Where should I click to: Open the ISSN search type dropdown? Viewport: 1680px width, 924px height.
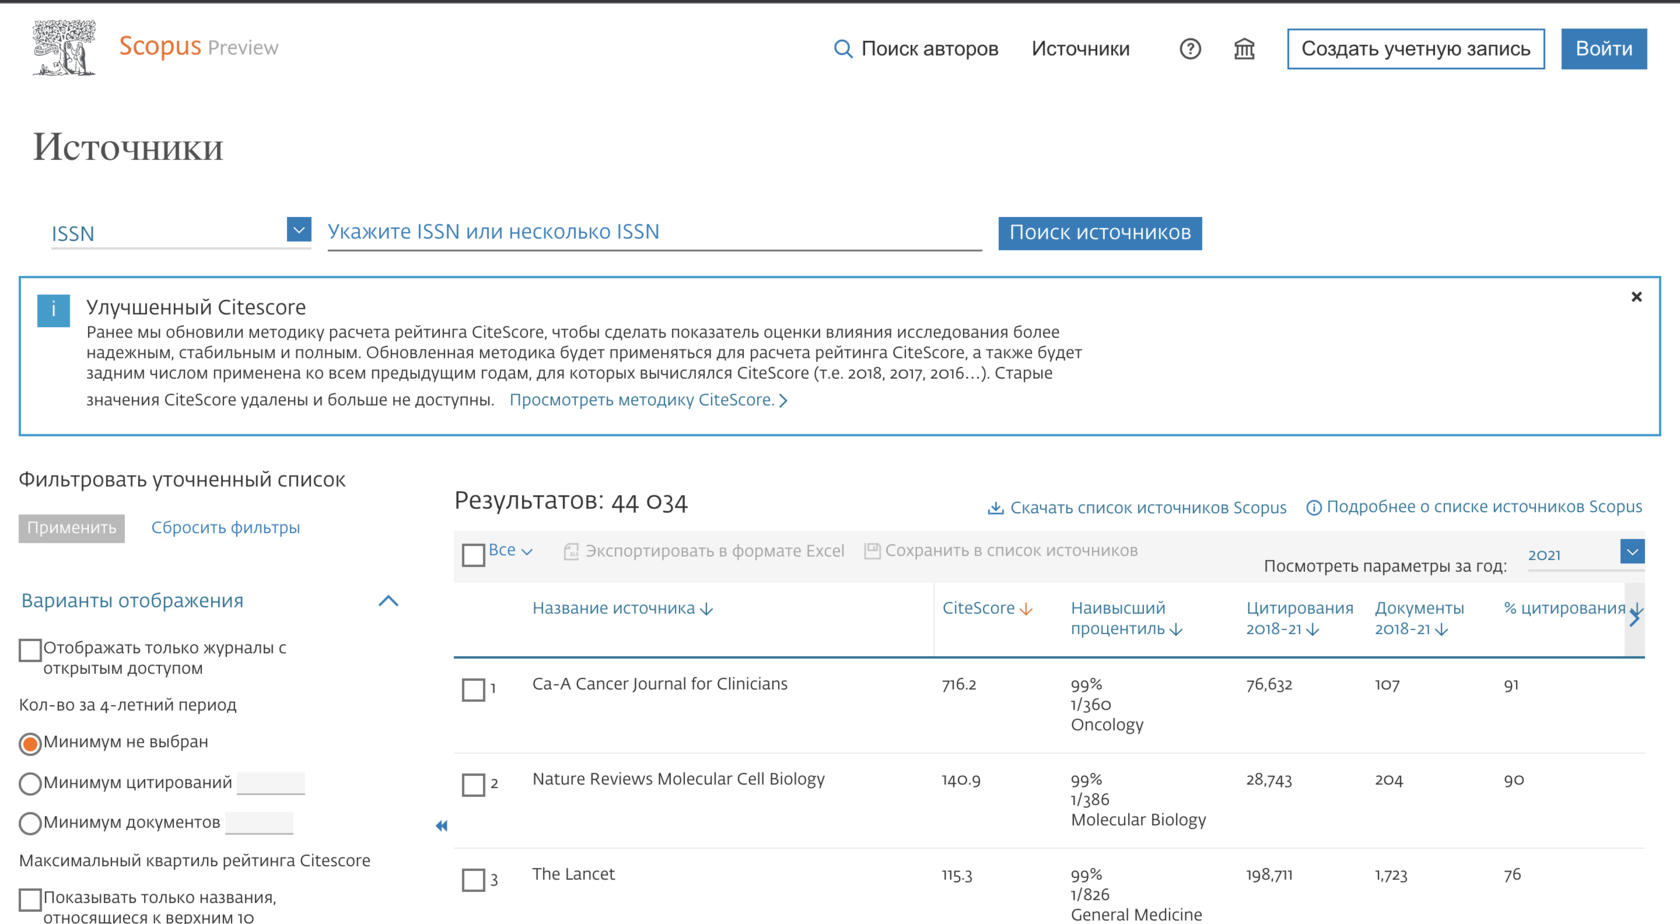click(x=298, y=230)
